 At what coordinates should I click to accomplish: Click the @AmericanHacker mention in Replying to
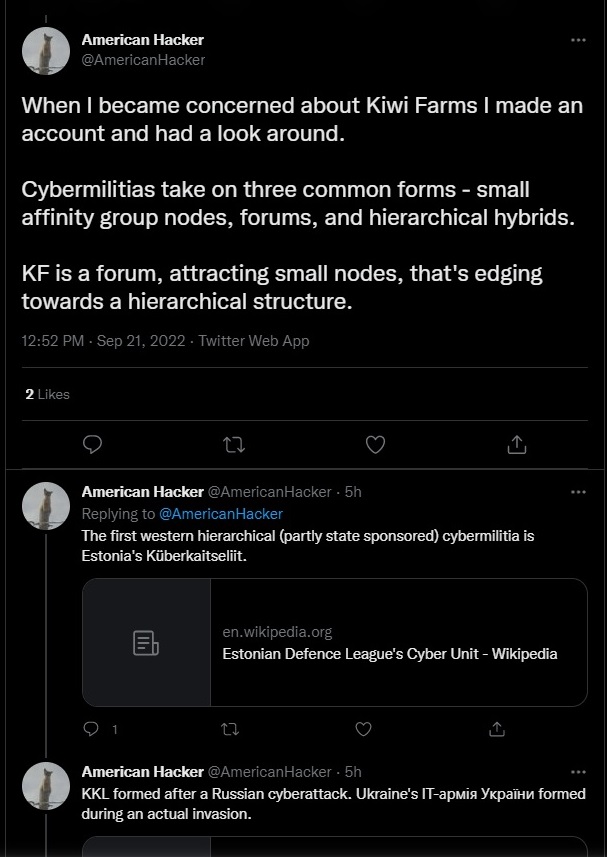click(221, 514)
